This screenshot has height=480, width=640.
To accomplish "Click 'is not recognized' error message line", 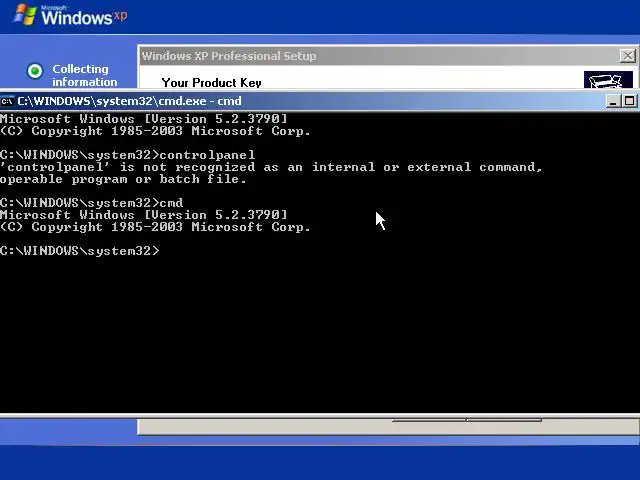I will (x=271, y=167).
